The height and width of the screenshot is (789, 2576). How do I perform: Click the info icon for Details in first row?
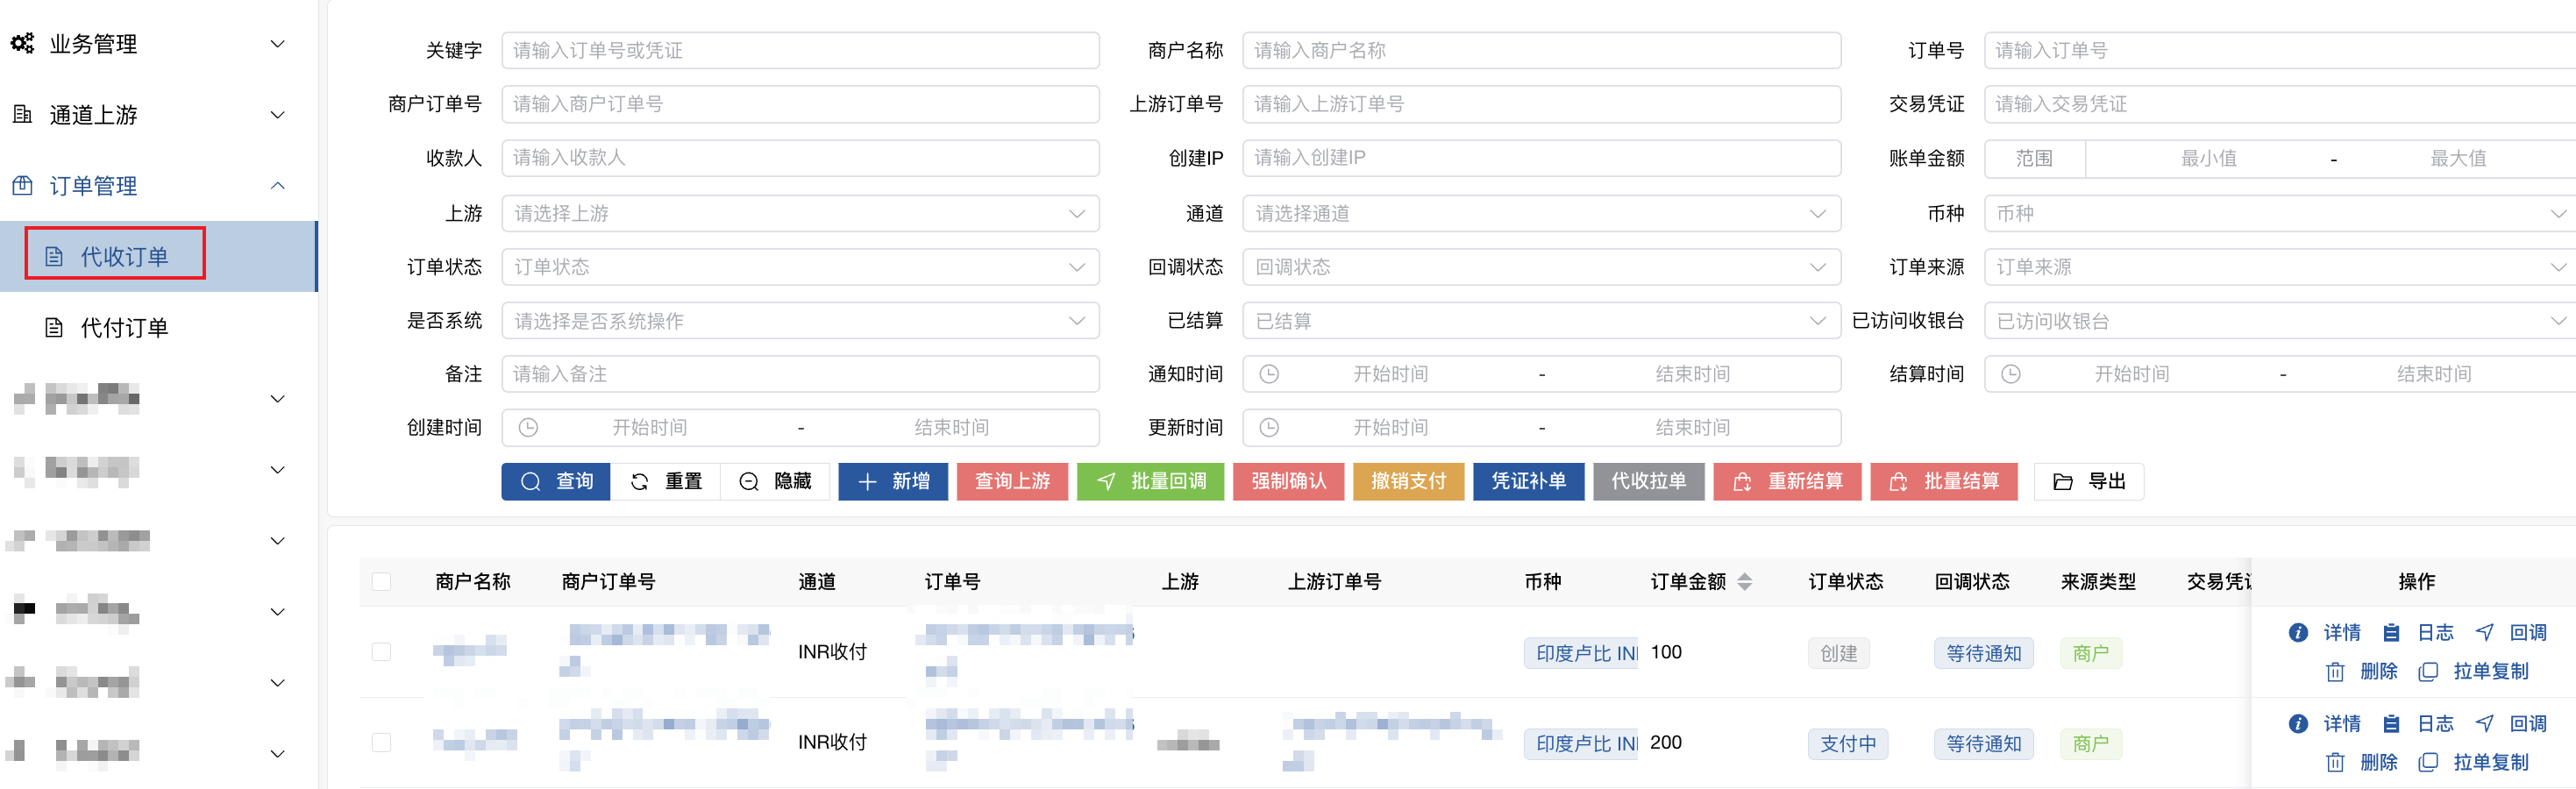2298,633
